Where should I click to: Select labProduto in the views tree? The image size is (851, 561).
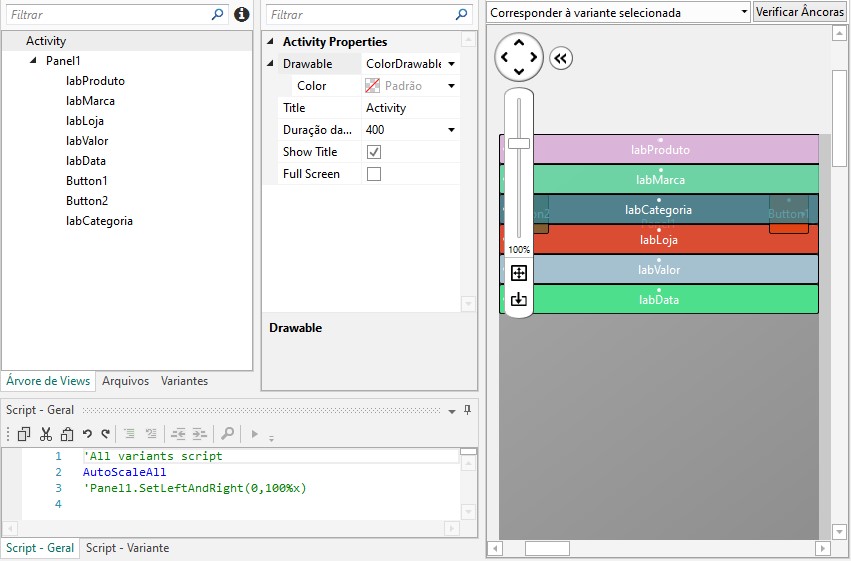coord(96,81)
